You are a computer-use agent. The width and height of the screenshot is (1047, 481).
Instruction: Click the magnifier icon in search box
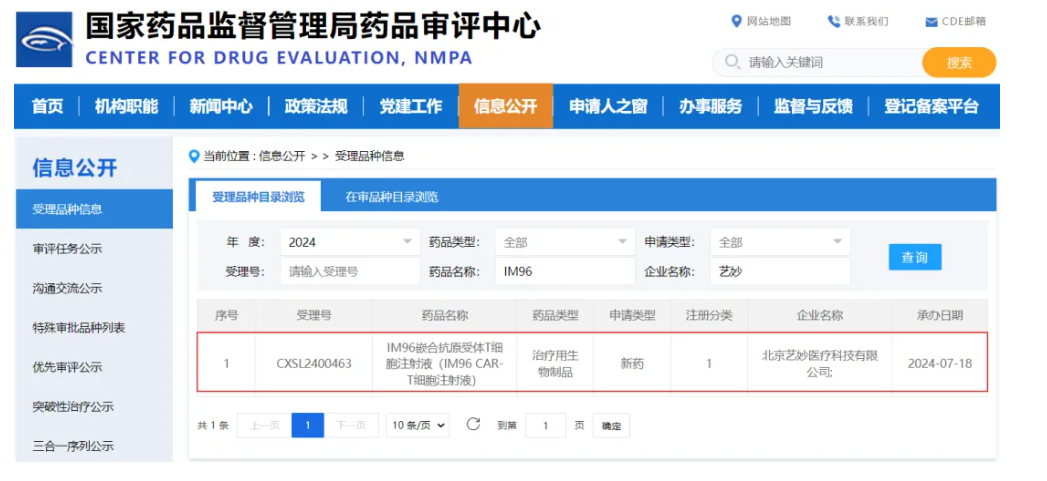[x=731, y=62]
